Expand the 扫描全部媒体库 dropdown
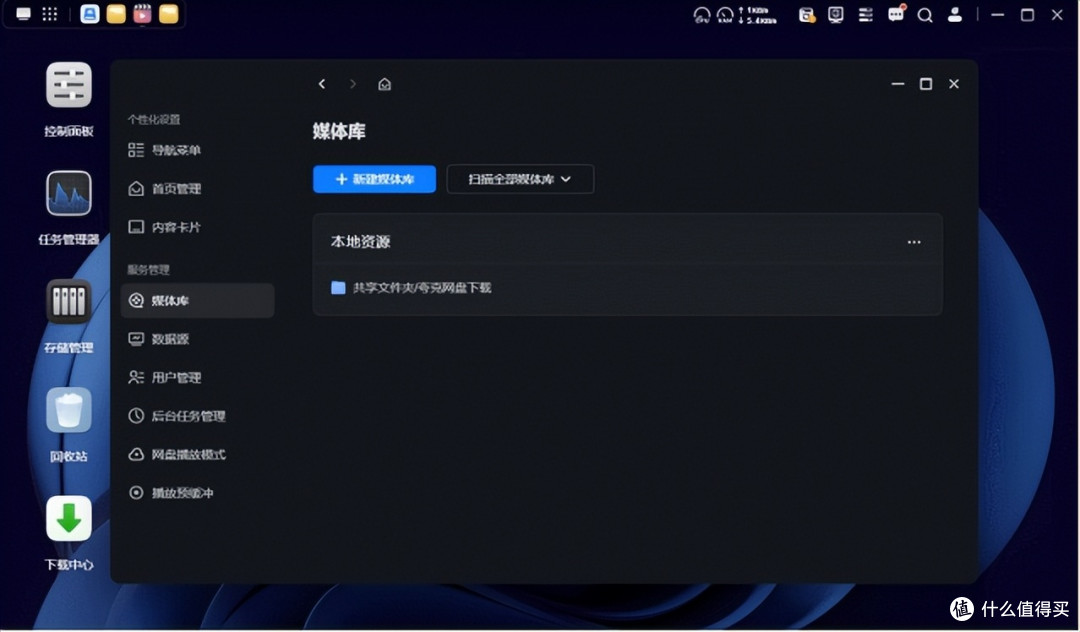The image size is (1080, 632). coord(520,179)
